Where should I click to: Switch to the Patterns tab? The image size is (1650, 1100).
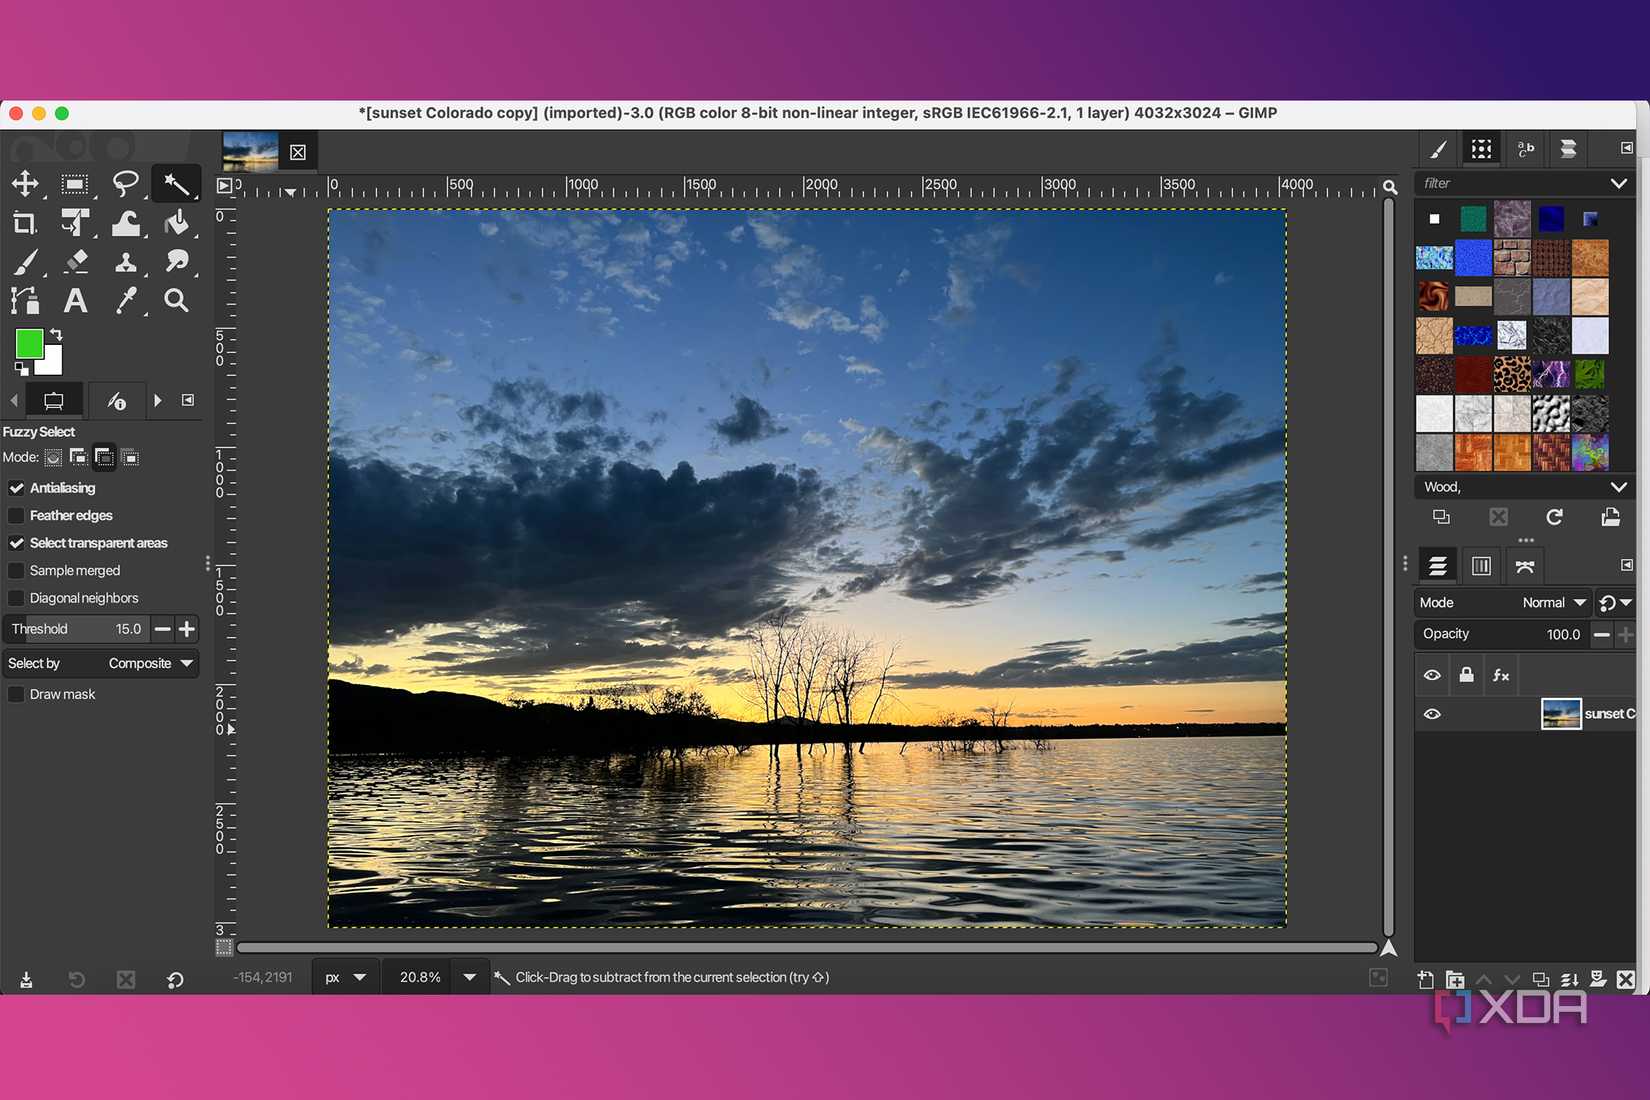point(1481,148)
